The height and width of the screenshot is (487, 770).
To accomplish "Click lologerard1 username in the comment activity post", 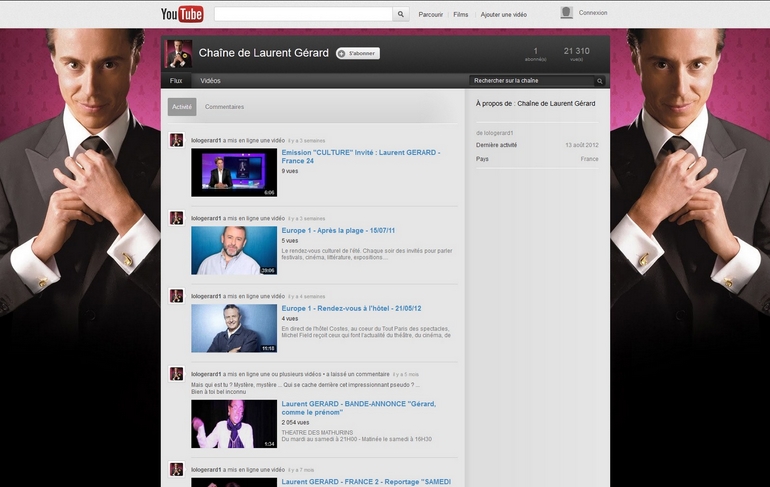I will click(206, 374).
